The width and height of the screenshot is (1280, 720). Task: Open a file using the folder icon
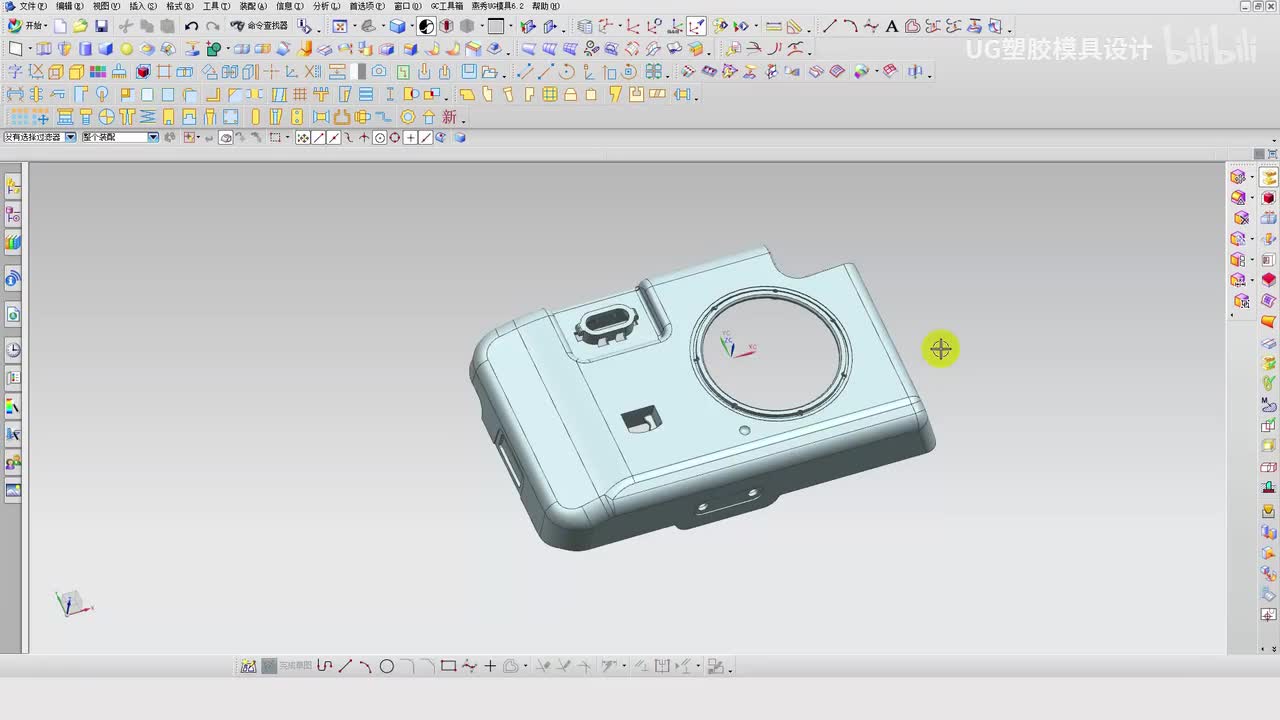[80, 26]
